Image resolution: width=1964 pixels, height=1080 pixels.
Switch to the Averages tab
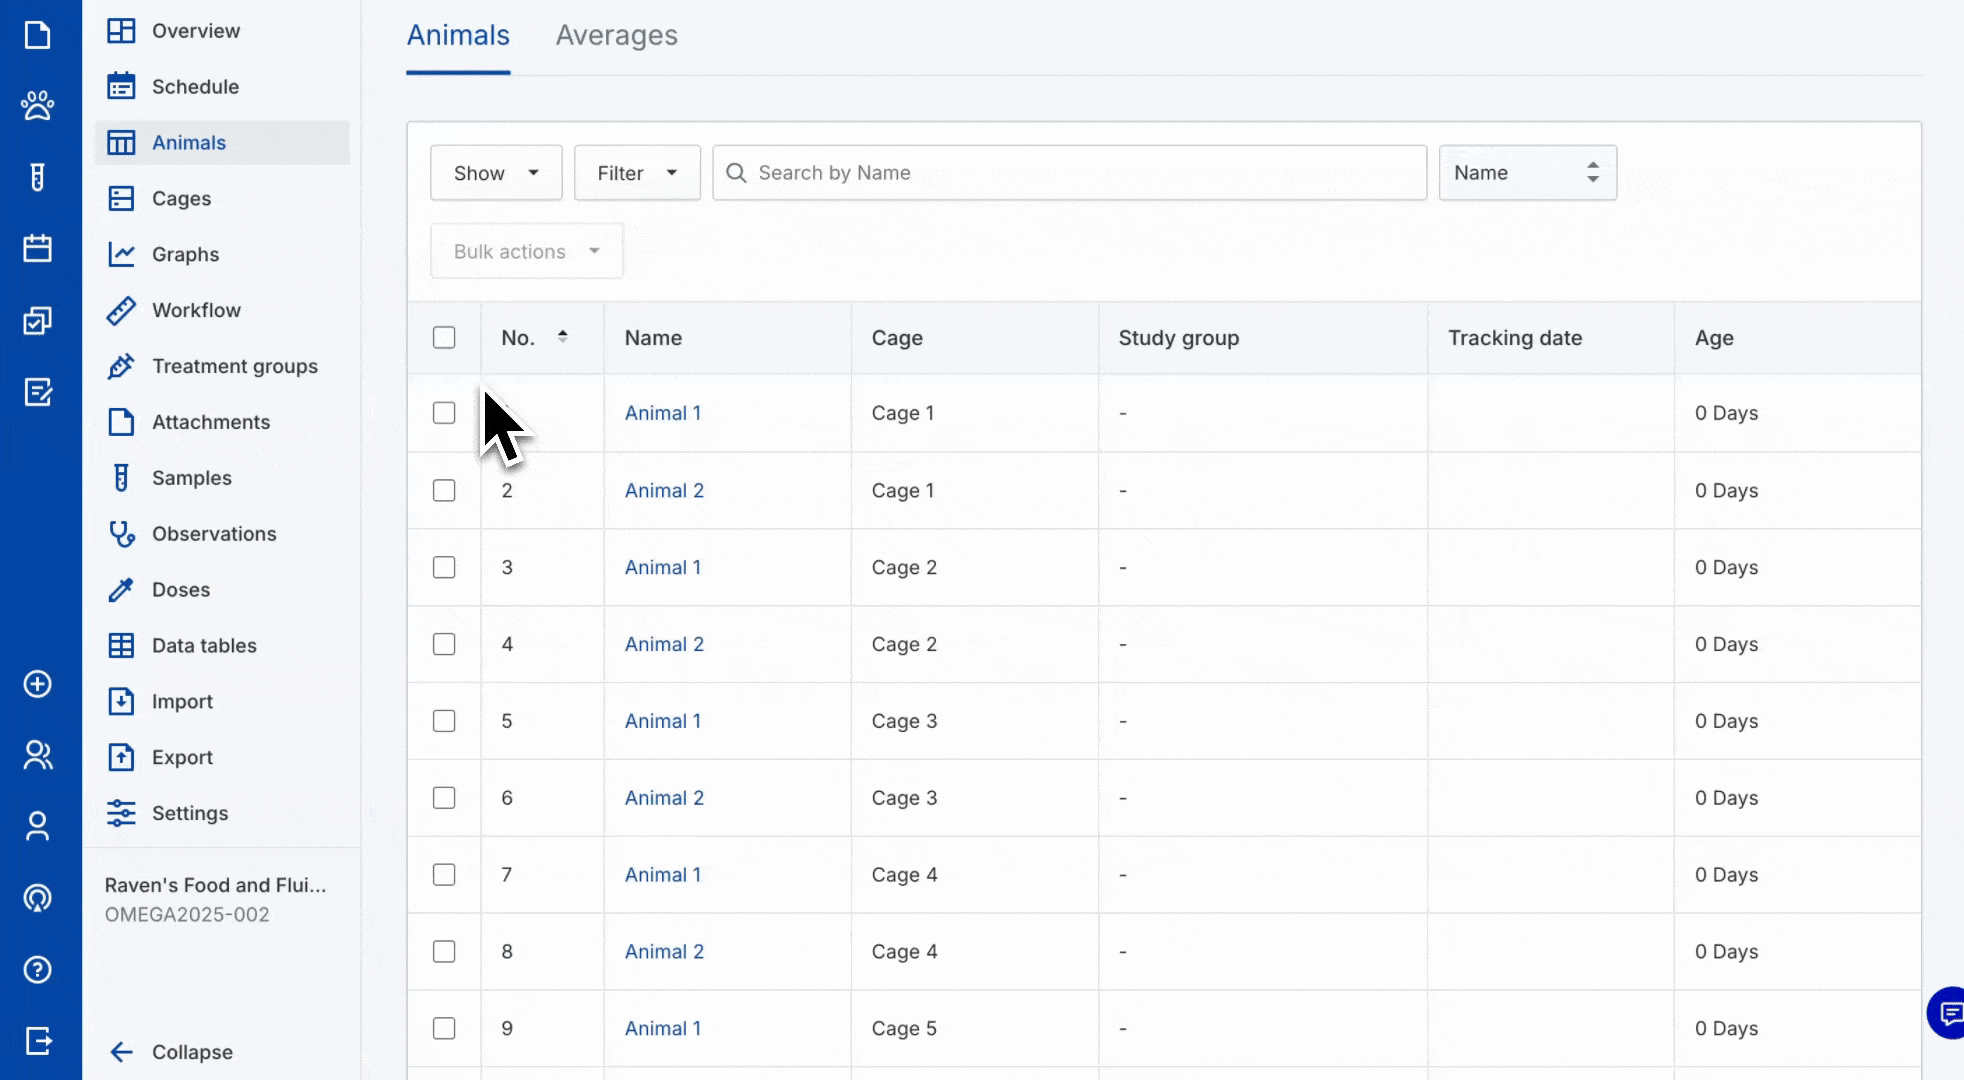(x=616, y=35)
